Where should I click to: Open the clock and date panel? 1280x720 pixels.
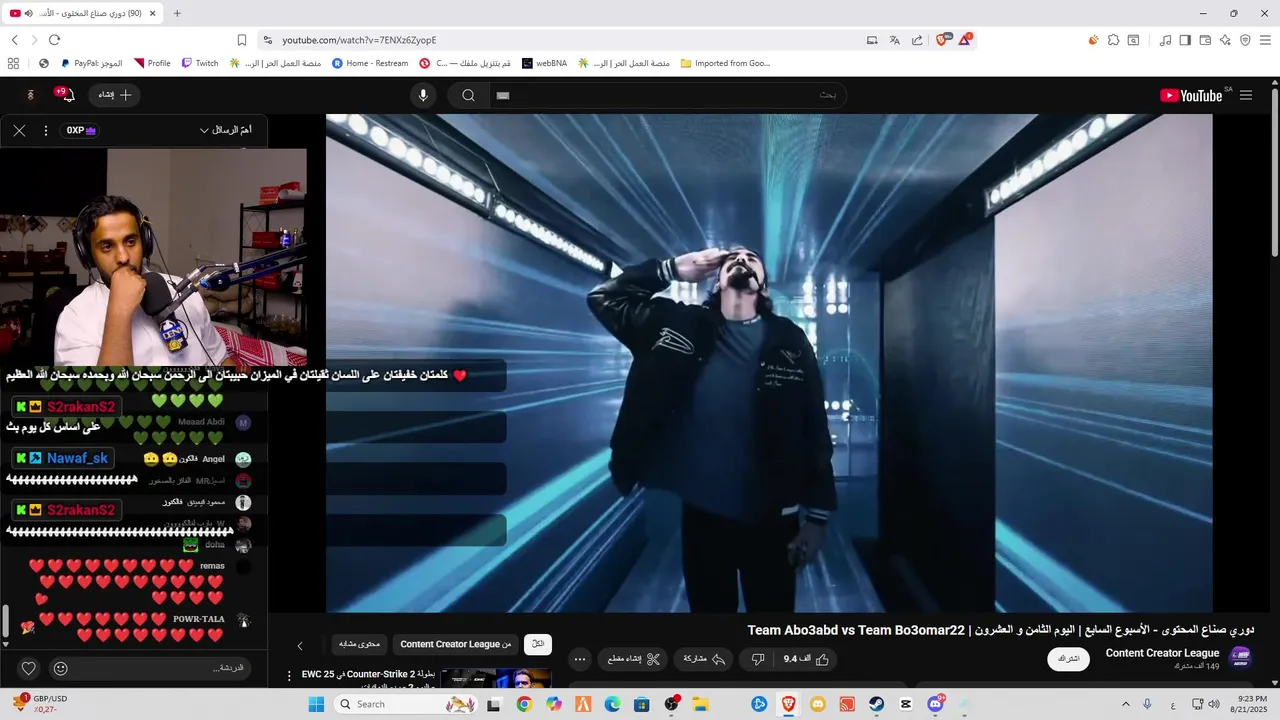coord(1252,704)
